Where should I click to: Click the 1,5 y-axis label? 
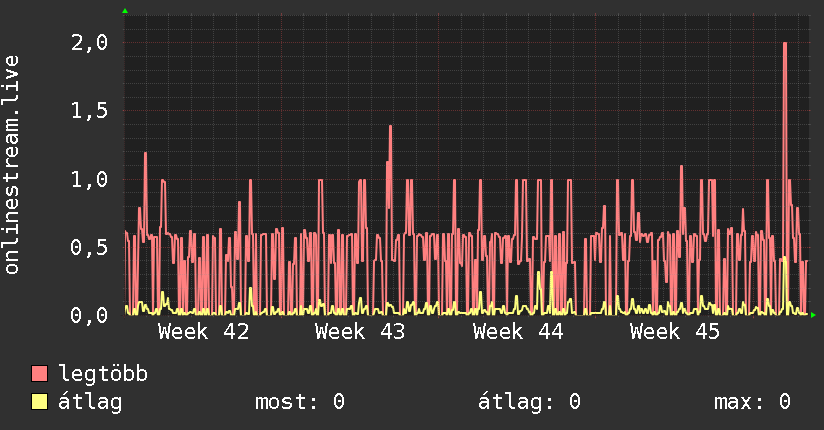pyautogui.click(x=89, y=111)
